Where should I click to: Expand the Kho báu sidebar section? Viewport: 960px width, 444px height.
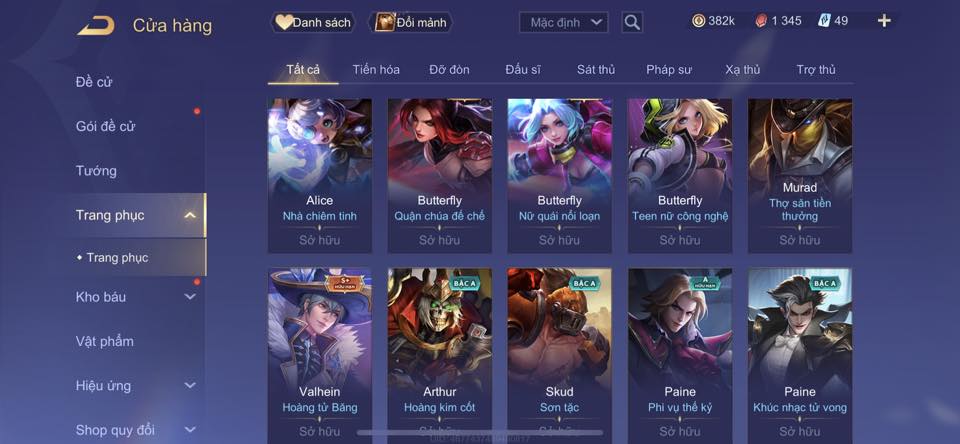pyautogui.click(x=190, y=297)
